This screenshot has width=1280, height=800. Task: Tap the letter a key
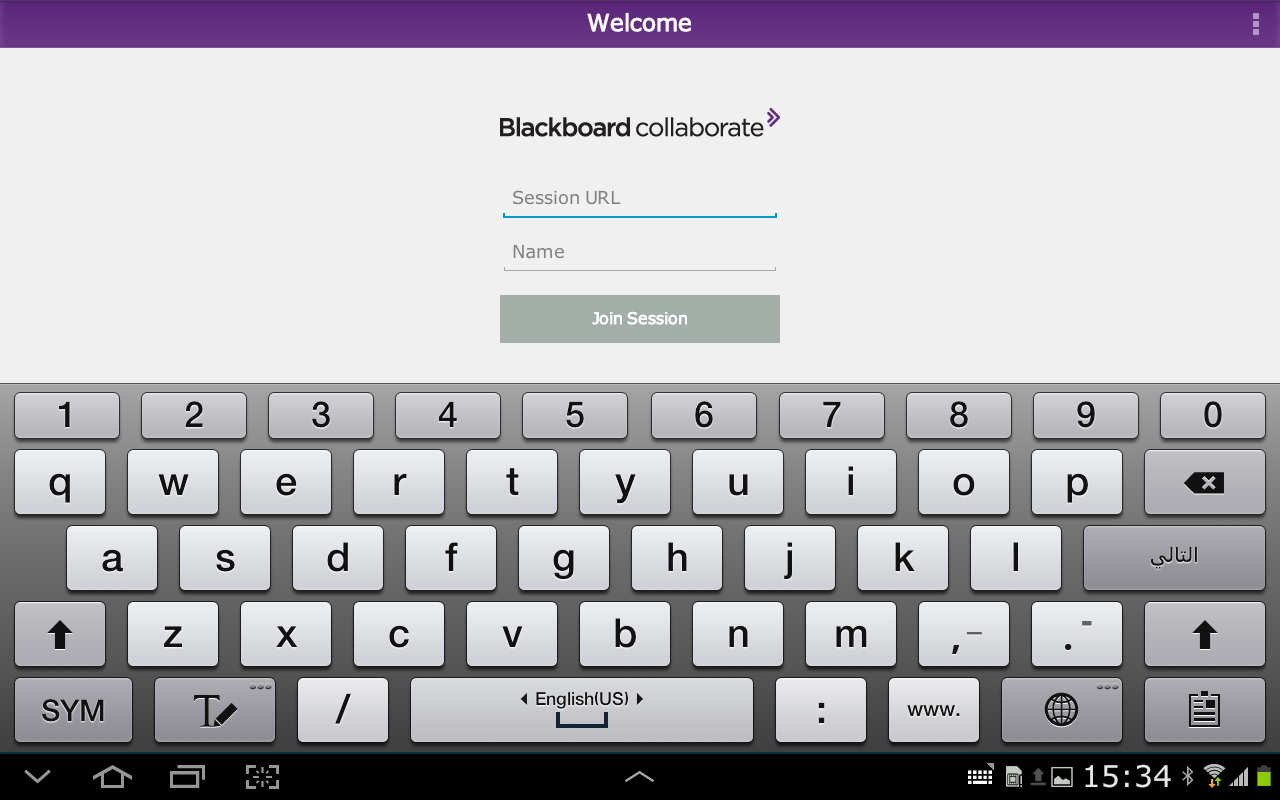(x=112, y=559)
